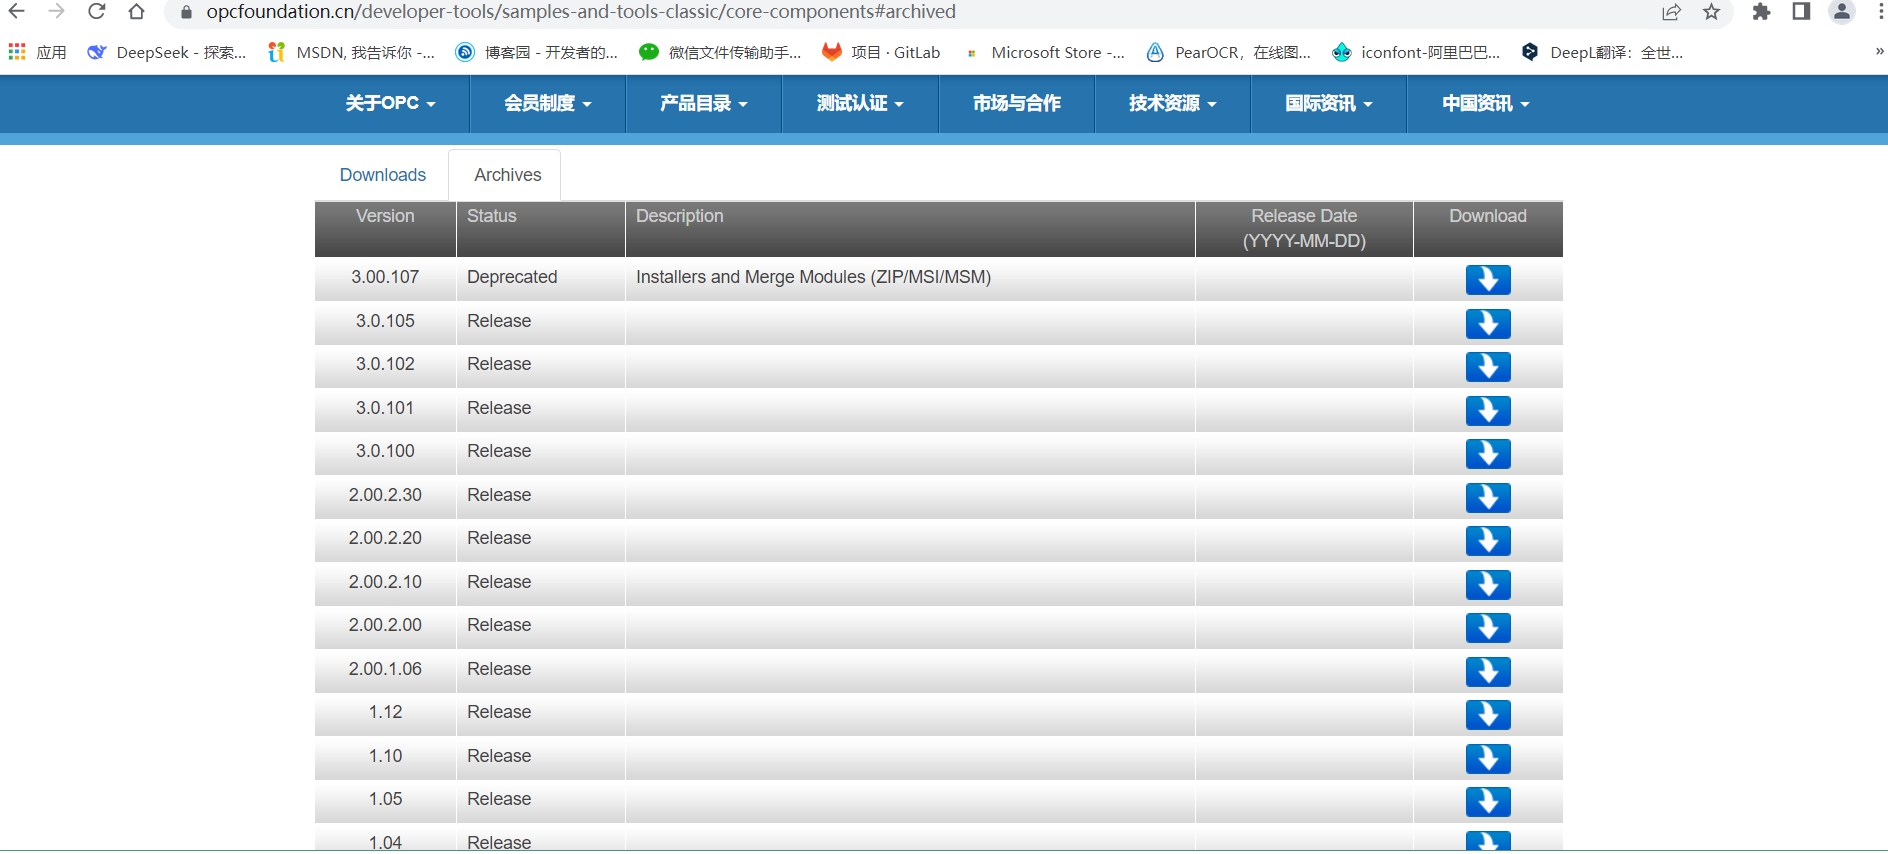Expand the 产品目录 dropdown menu
The image size is (1888, 854).
coord(704,103)
